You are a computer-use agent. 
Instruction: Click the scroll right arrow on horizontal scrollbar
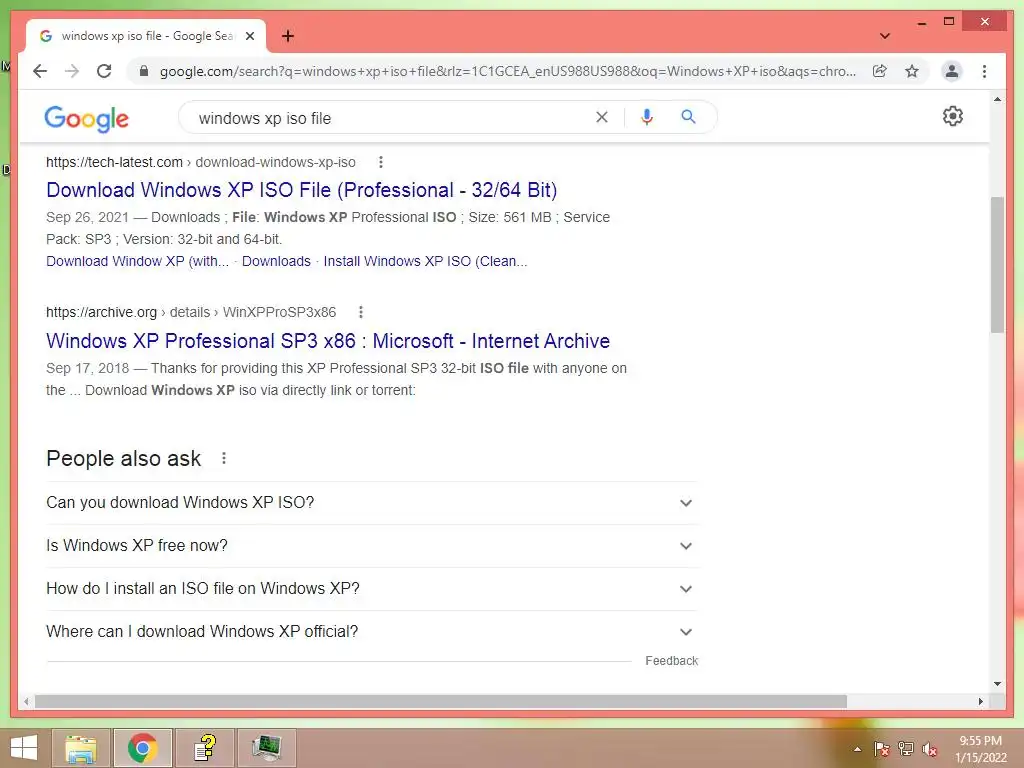coord(981,701)
